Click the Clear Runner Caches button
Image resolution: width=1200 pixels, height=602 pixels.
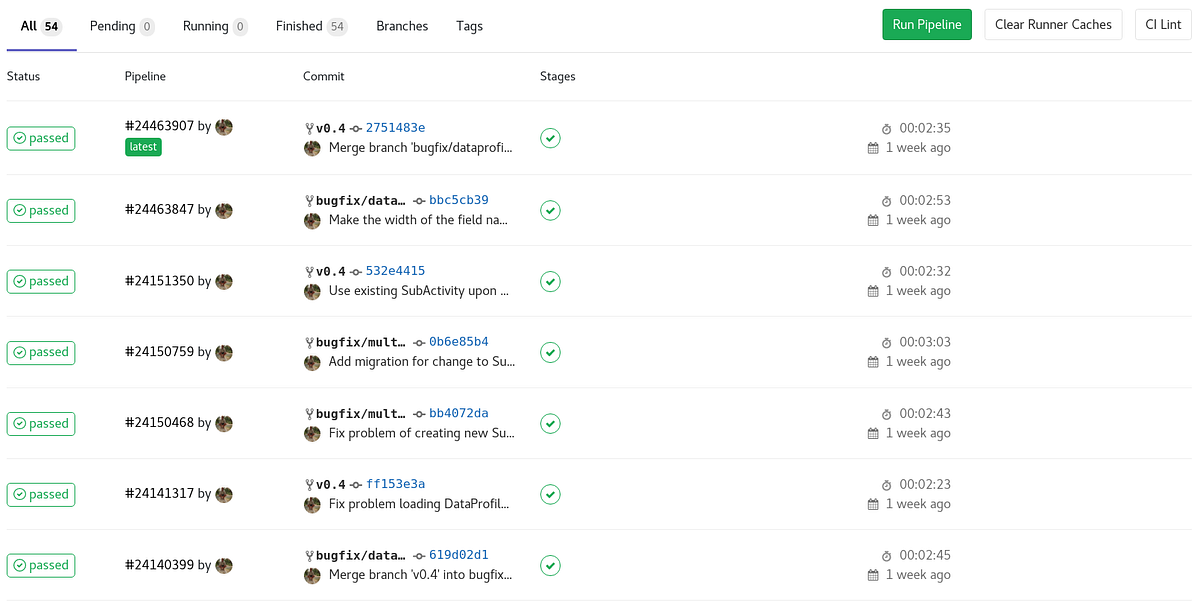pyautogui.click(x=1053, y=24)
